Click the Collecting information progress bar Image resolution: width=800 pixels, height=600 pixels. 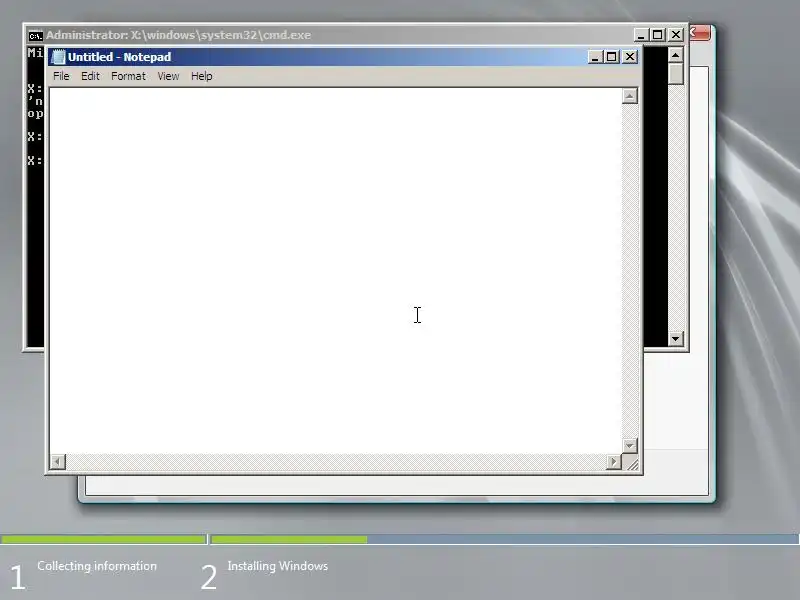(104, 539)
